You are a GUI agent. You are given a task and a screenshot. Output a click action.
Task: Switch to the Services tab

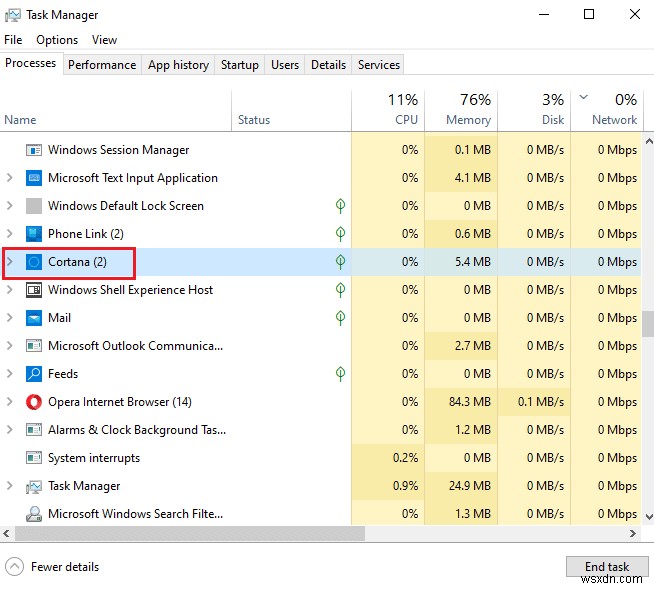pyautogui.click(x=378, y=65)
